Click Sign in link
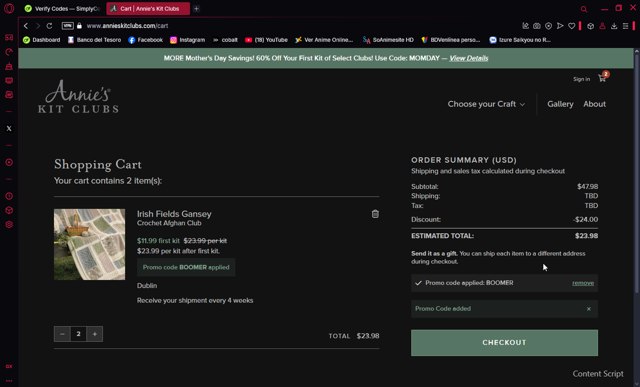The width and height of the screenshot is (640, 387). point(581,79)
